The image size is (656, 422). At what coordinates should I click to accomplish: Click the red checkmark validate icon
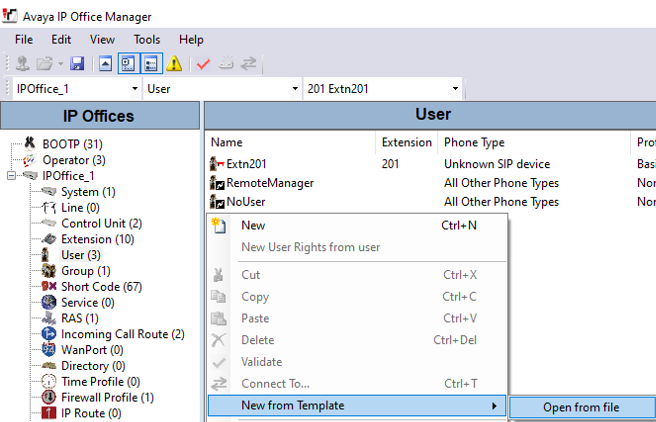click(x=203, y=64)
